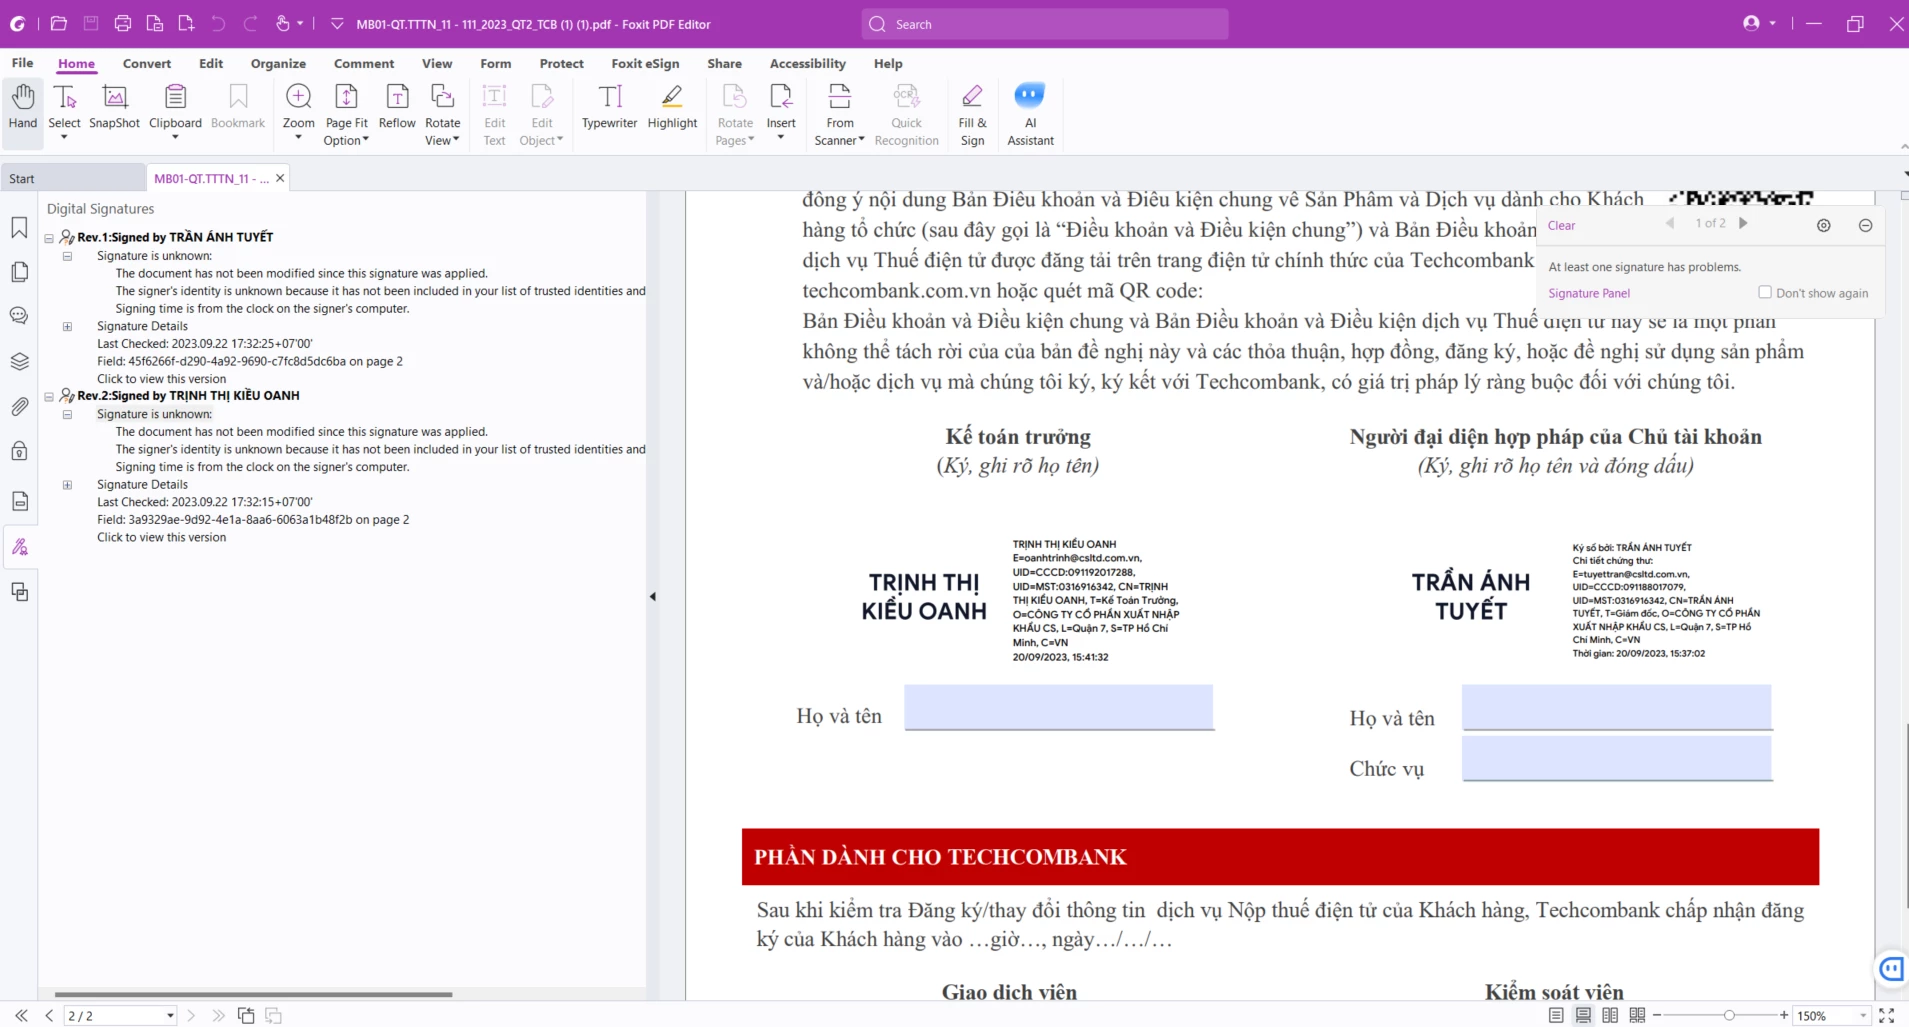Open the Comments side panel

pos(19,316)
